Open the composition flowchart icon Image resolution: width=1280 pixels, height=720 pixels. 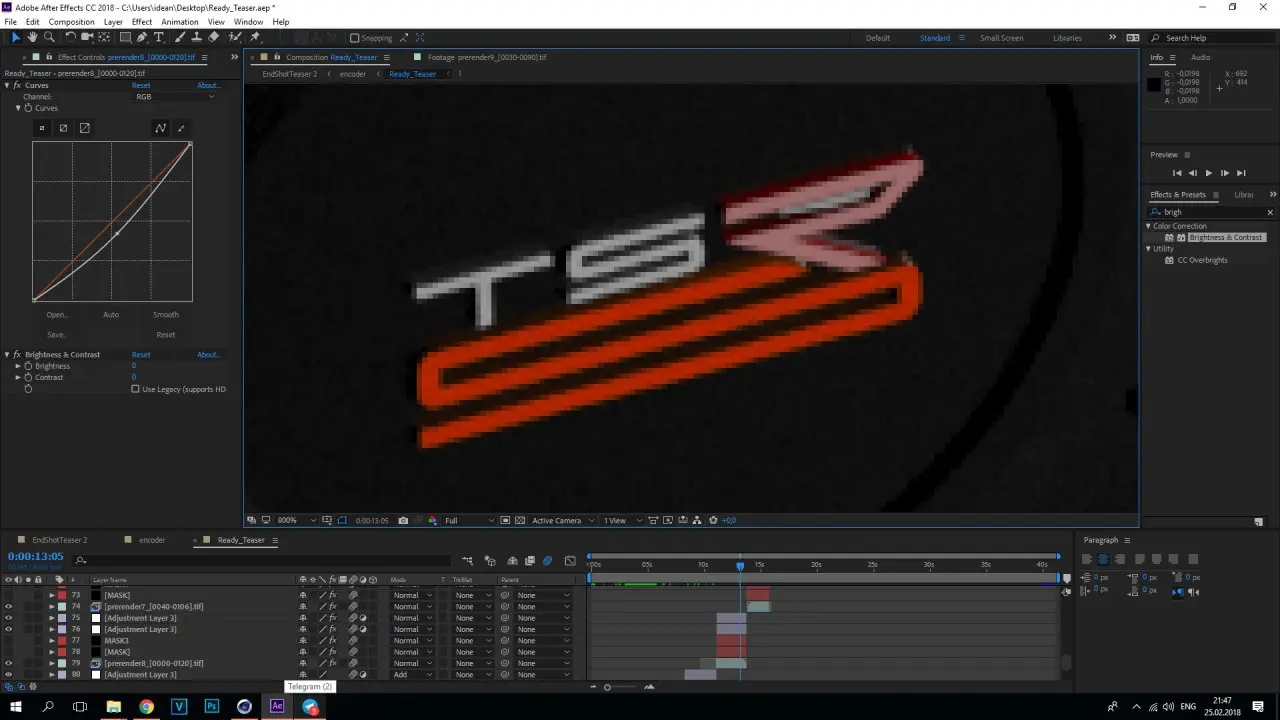[697, 521]
